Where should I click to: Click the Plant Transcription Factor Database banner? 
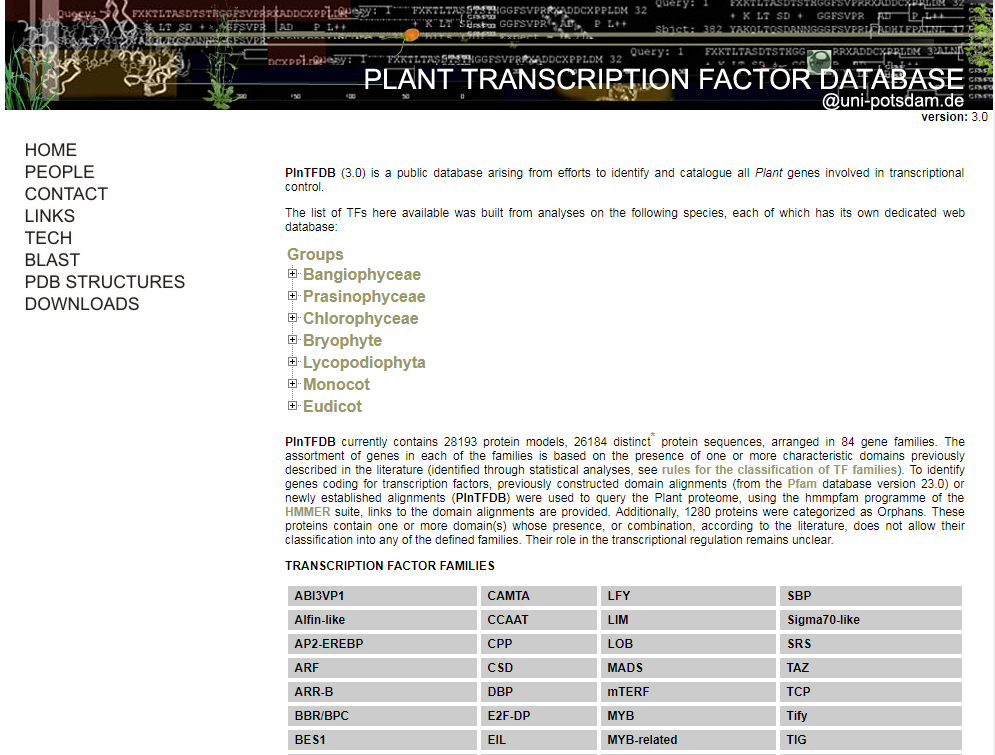[x=498, y=55]
